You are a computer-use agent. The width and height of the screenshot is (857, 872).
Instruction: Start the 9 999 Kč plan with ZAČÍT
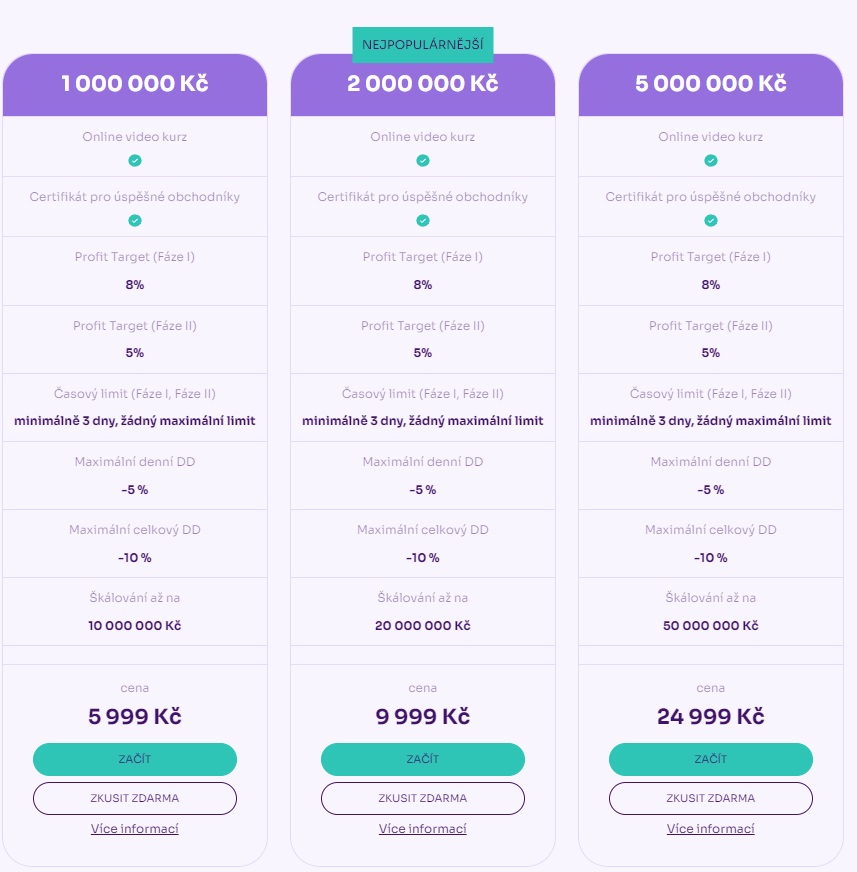(423, 759)
